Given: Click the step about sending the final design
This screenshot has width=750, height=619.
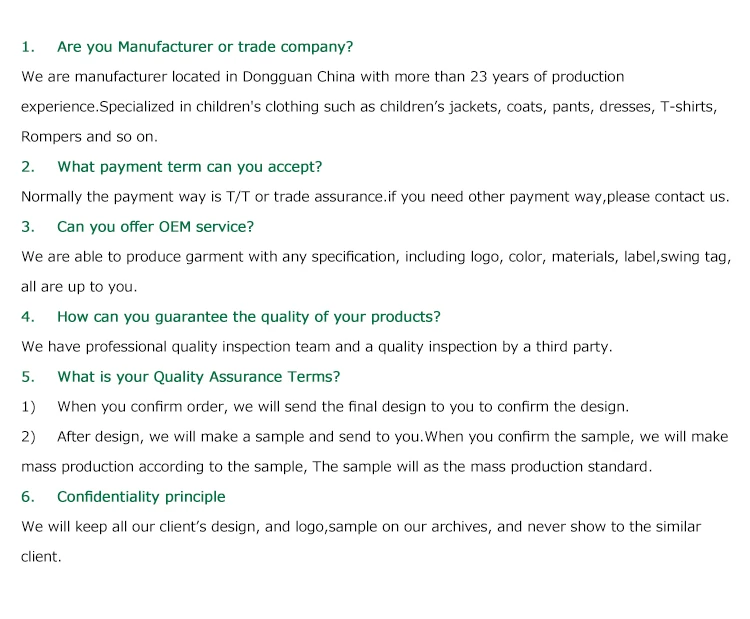Looking at the screenshot, I should pyautogui.click(x=342, y=407).
